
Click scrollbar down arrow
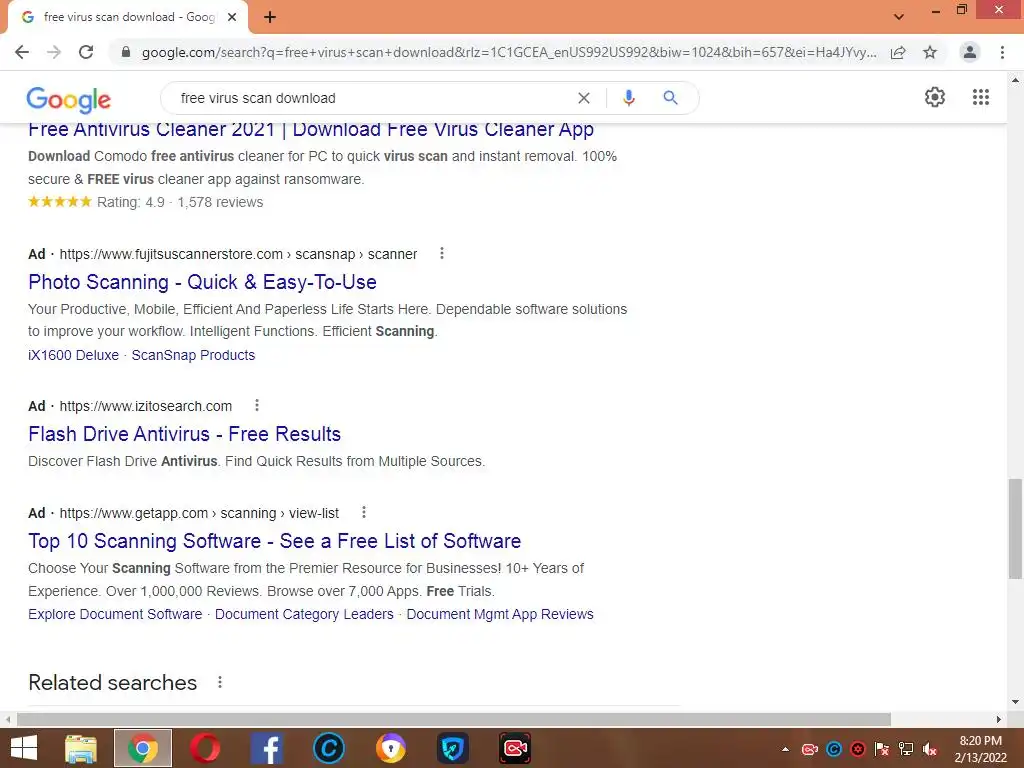pyautogui.click(x=1015, y=703)
